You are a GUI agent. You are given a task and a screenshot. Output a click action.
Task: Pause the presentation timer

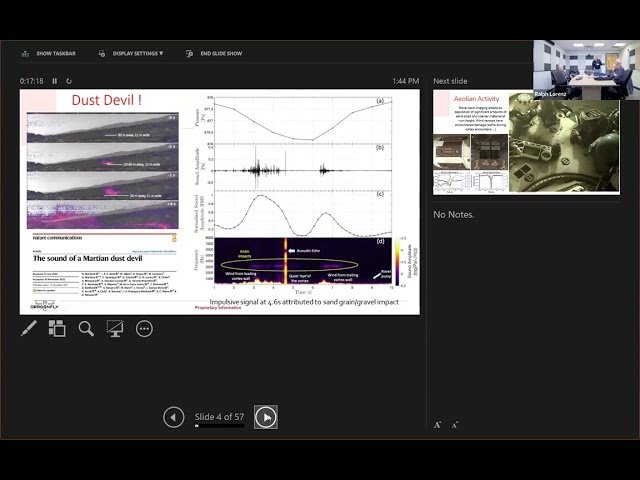[x=55, y=81]
